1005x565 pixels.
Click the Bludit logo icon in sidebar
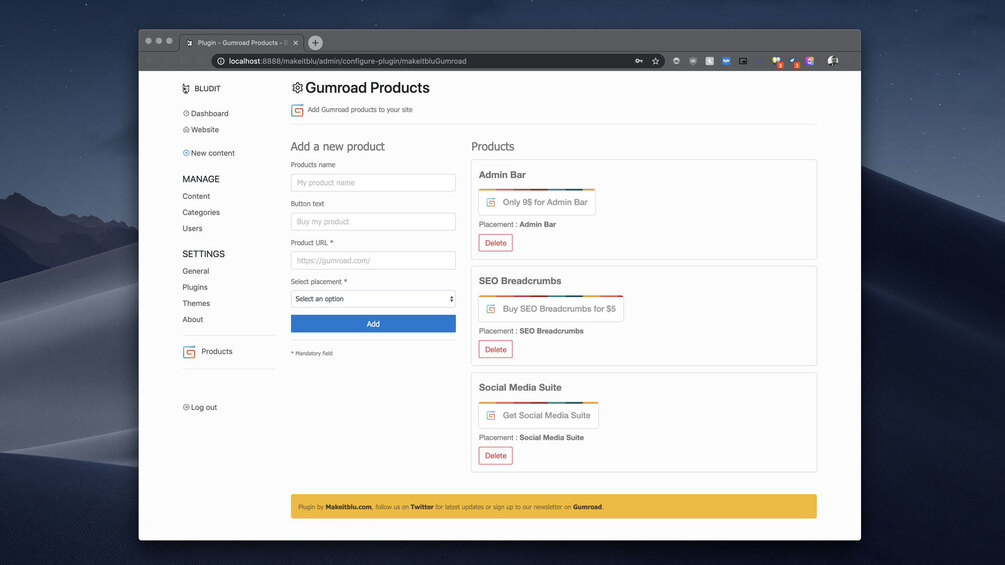(186, 88)
